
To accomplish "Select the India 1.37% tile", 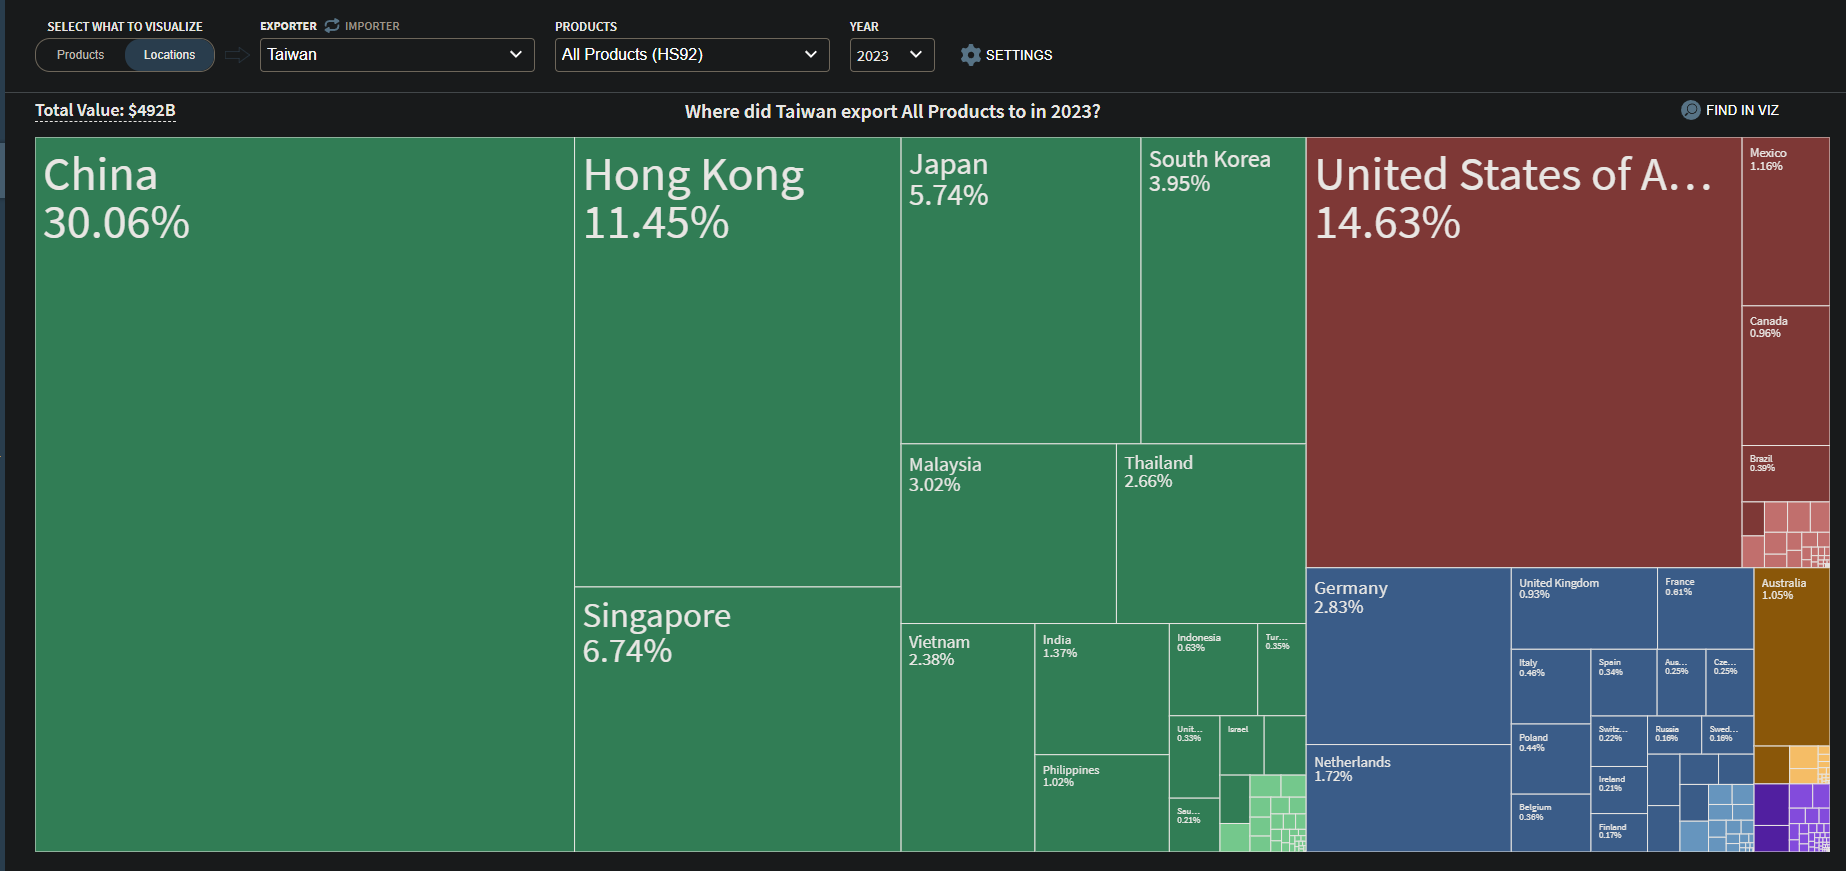I will (x=1102, y=689).
